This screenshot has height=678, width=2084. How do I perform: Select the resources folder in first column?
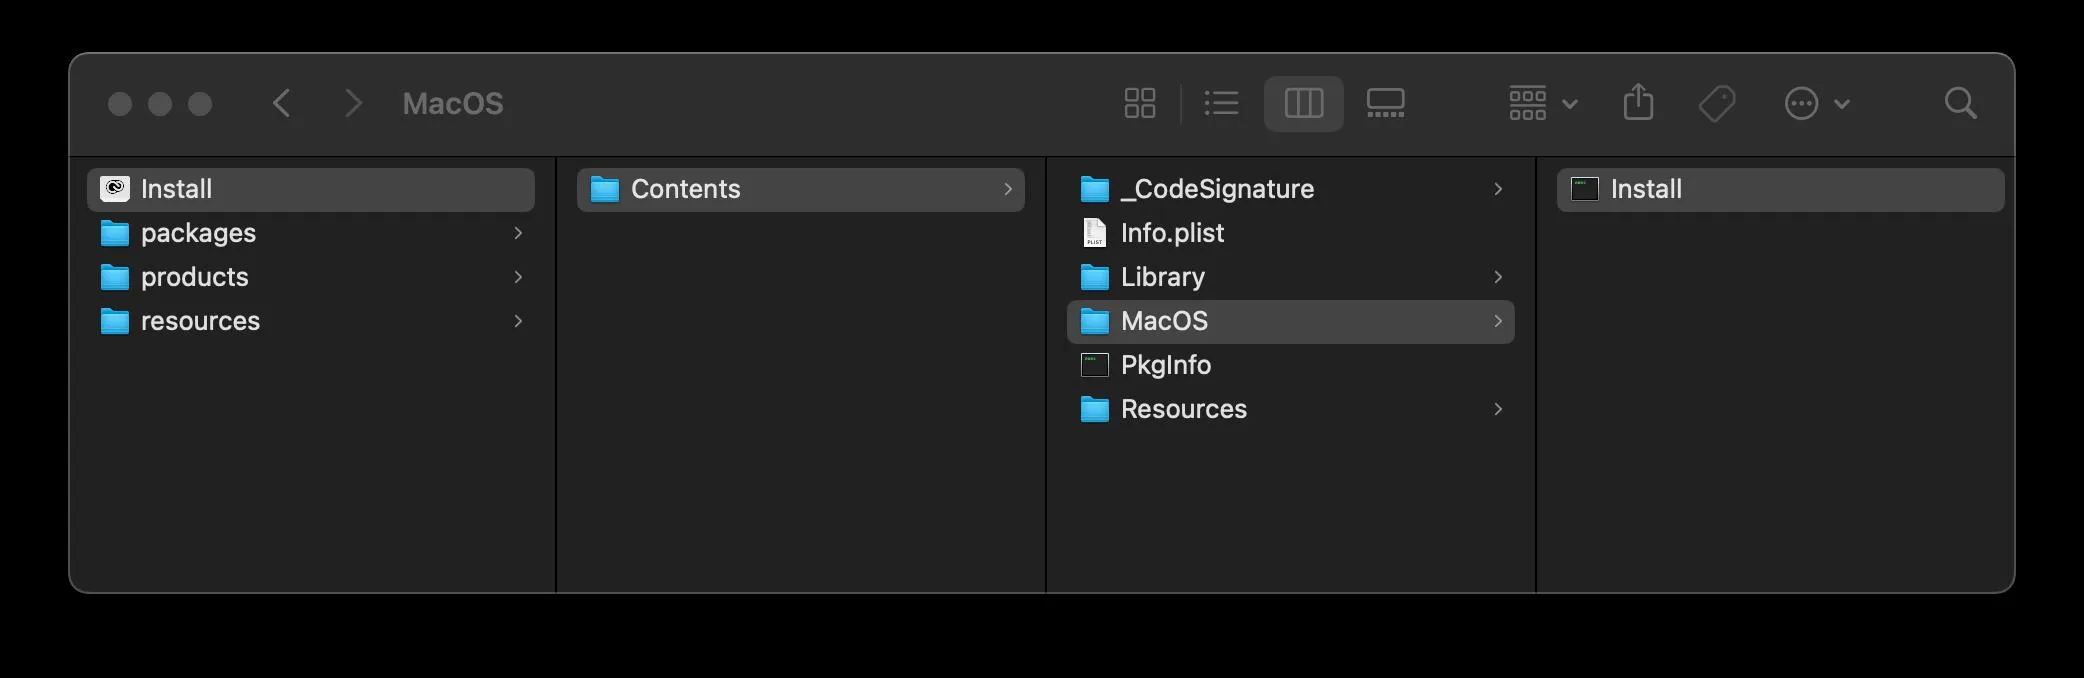pos(200,321)
